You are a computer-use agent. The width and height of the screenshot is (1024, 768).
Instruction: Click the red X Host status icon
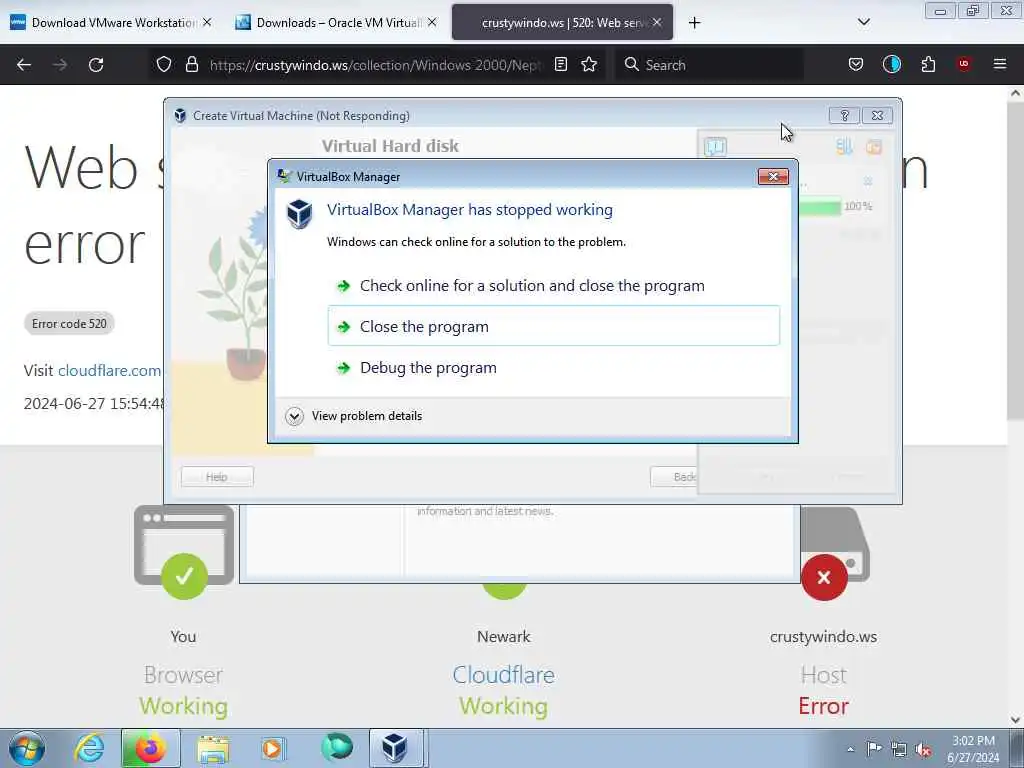[824, 577]
